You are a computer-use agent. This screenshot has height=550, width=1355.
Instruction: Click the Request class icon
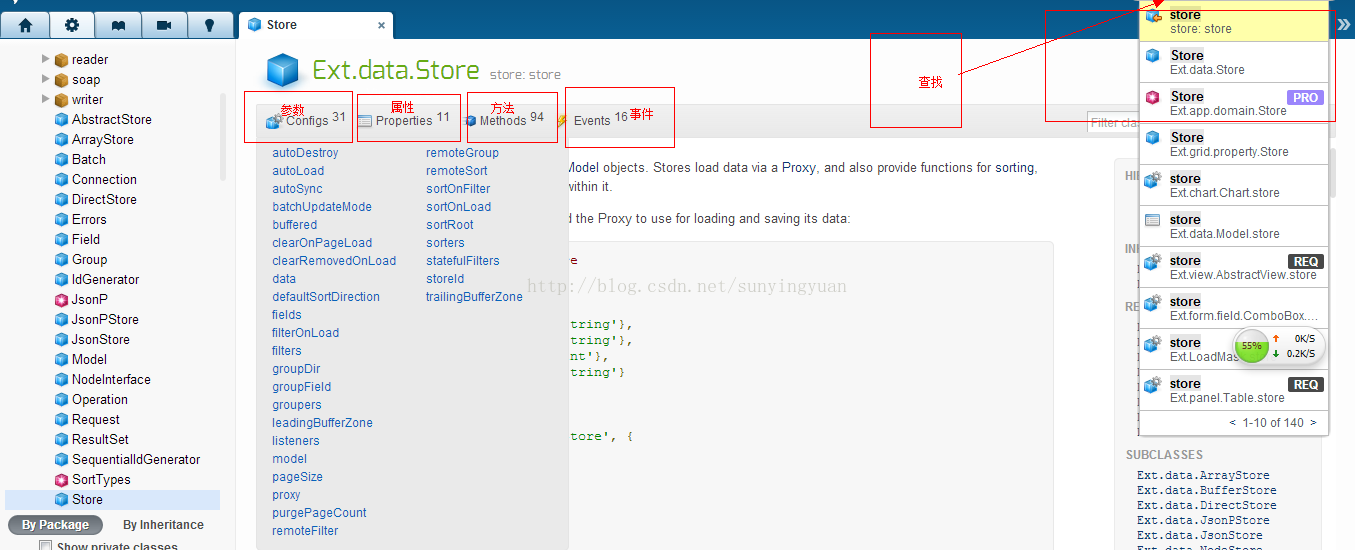coord(61,419)
